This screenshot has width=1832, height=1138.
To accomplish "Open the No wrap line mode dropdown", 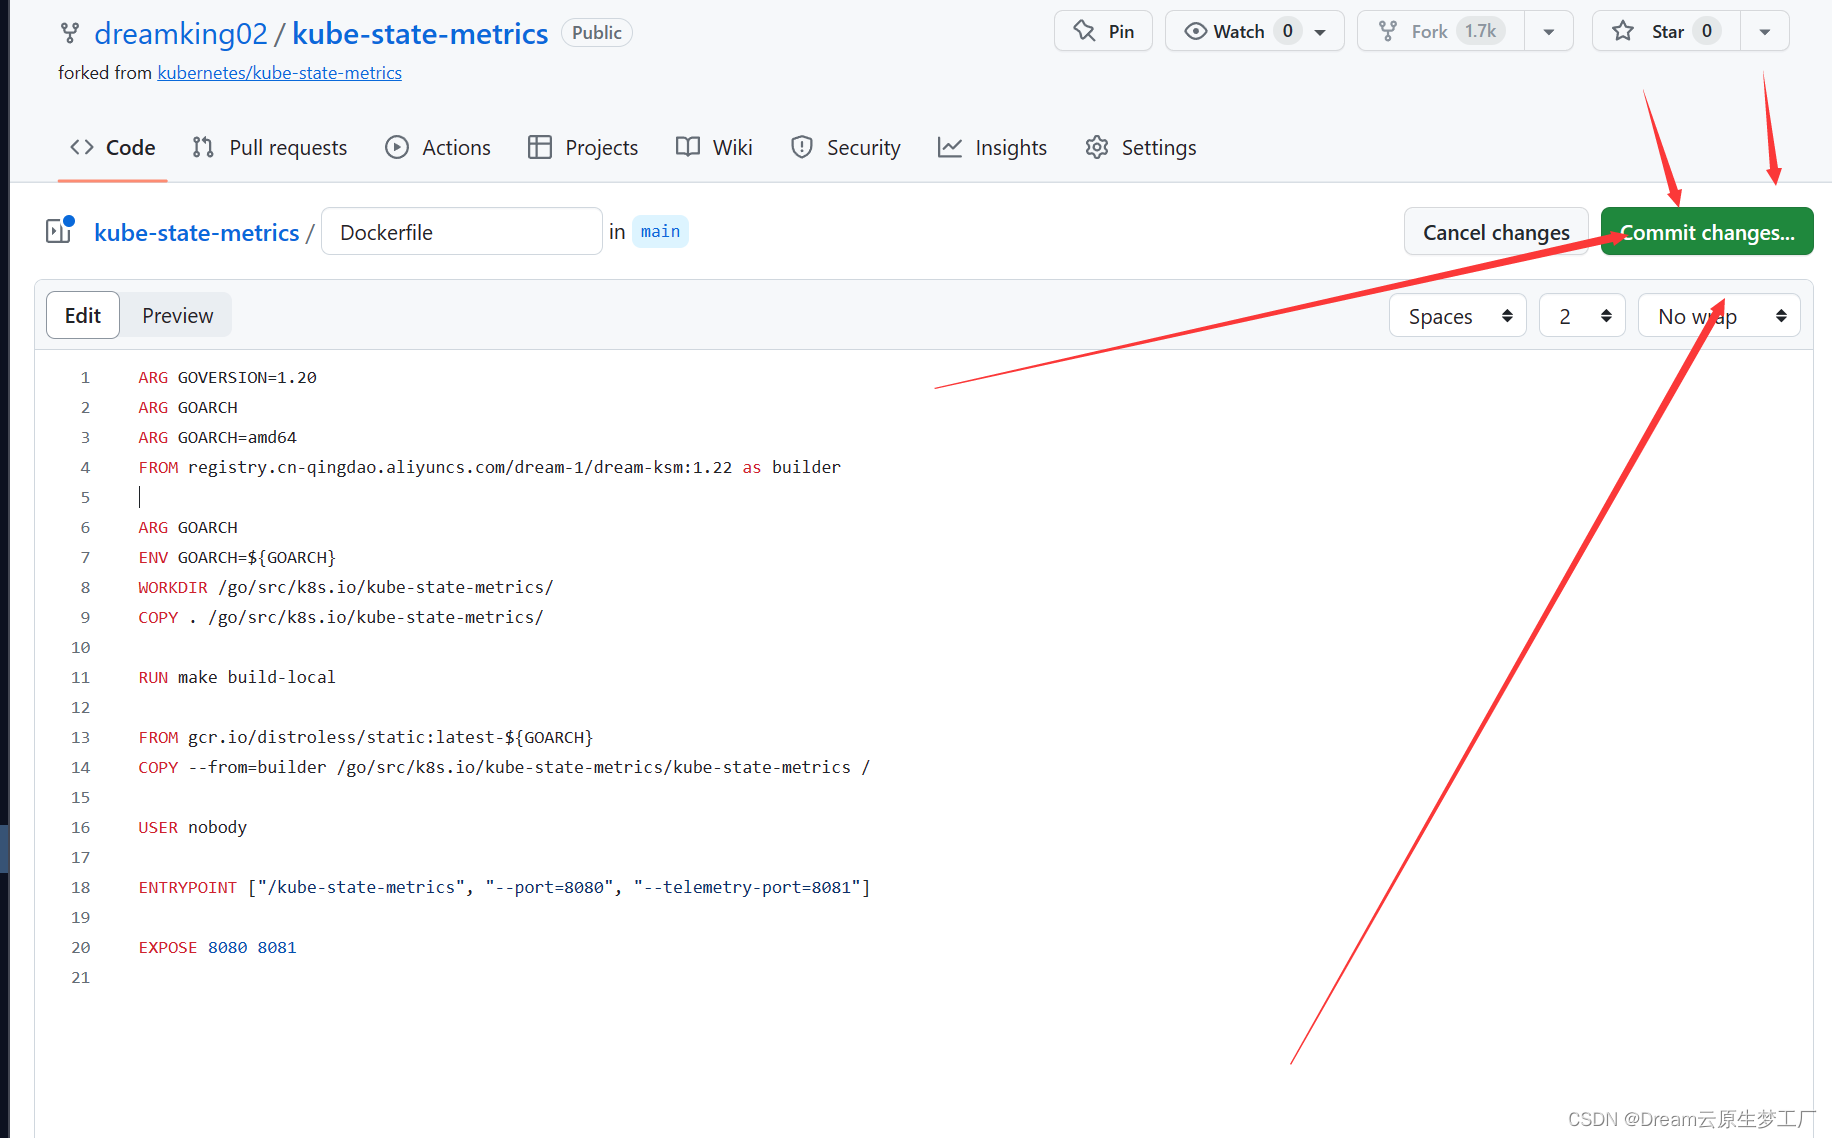I will [x=1719, y=316].
